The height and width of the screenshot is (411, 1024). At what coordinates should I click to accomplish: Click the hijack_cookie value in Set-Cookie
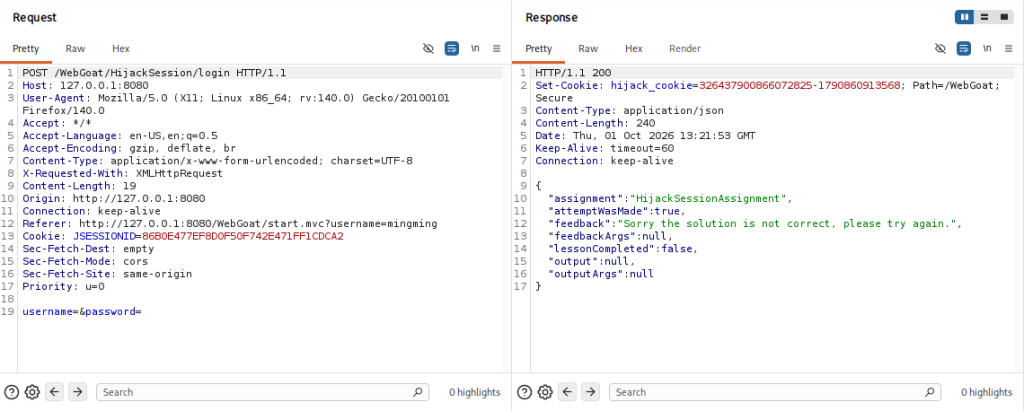click(799, 86)
